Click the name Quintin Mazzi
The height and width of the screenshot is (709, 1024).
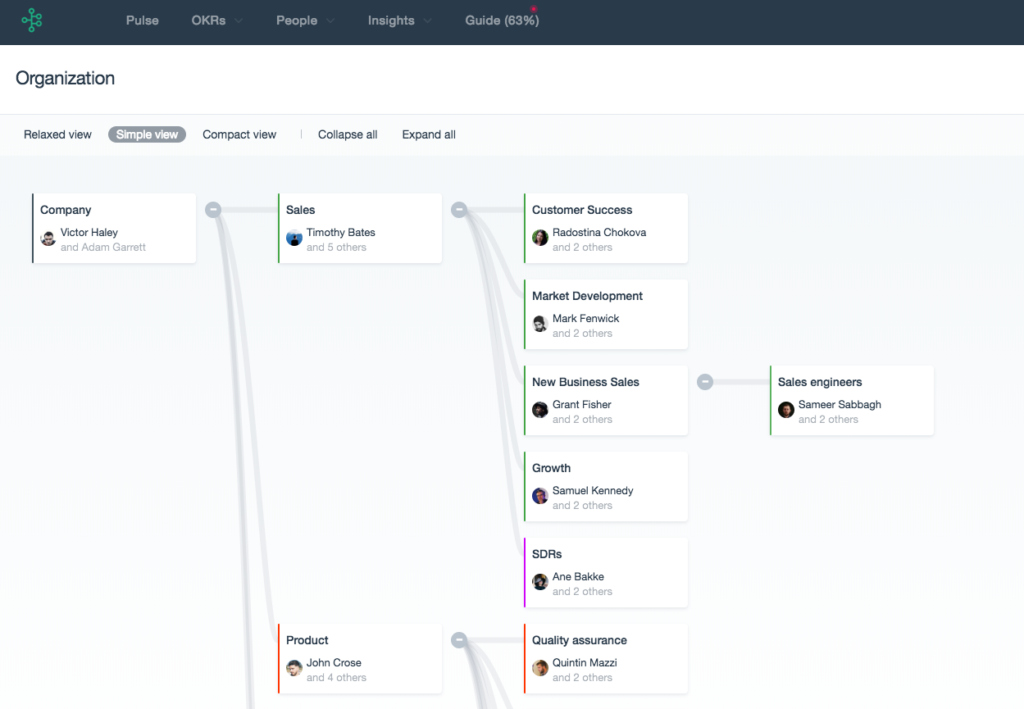[x=584, y=663]
